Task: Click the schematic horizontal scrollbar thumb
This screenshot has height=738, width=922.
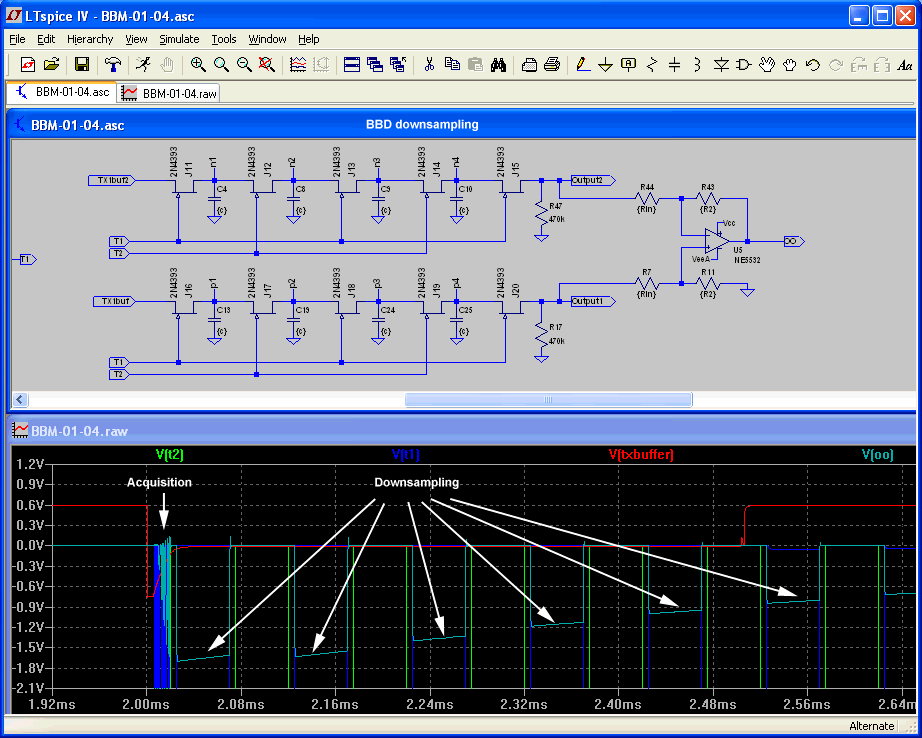Action: pos(548,400)
